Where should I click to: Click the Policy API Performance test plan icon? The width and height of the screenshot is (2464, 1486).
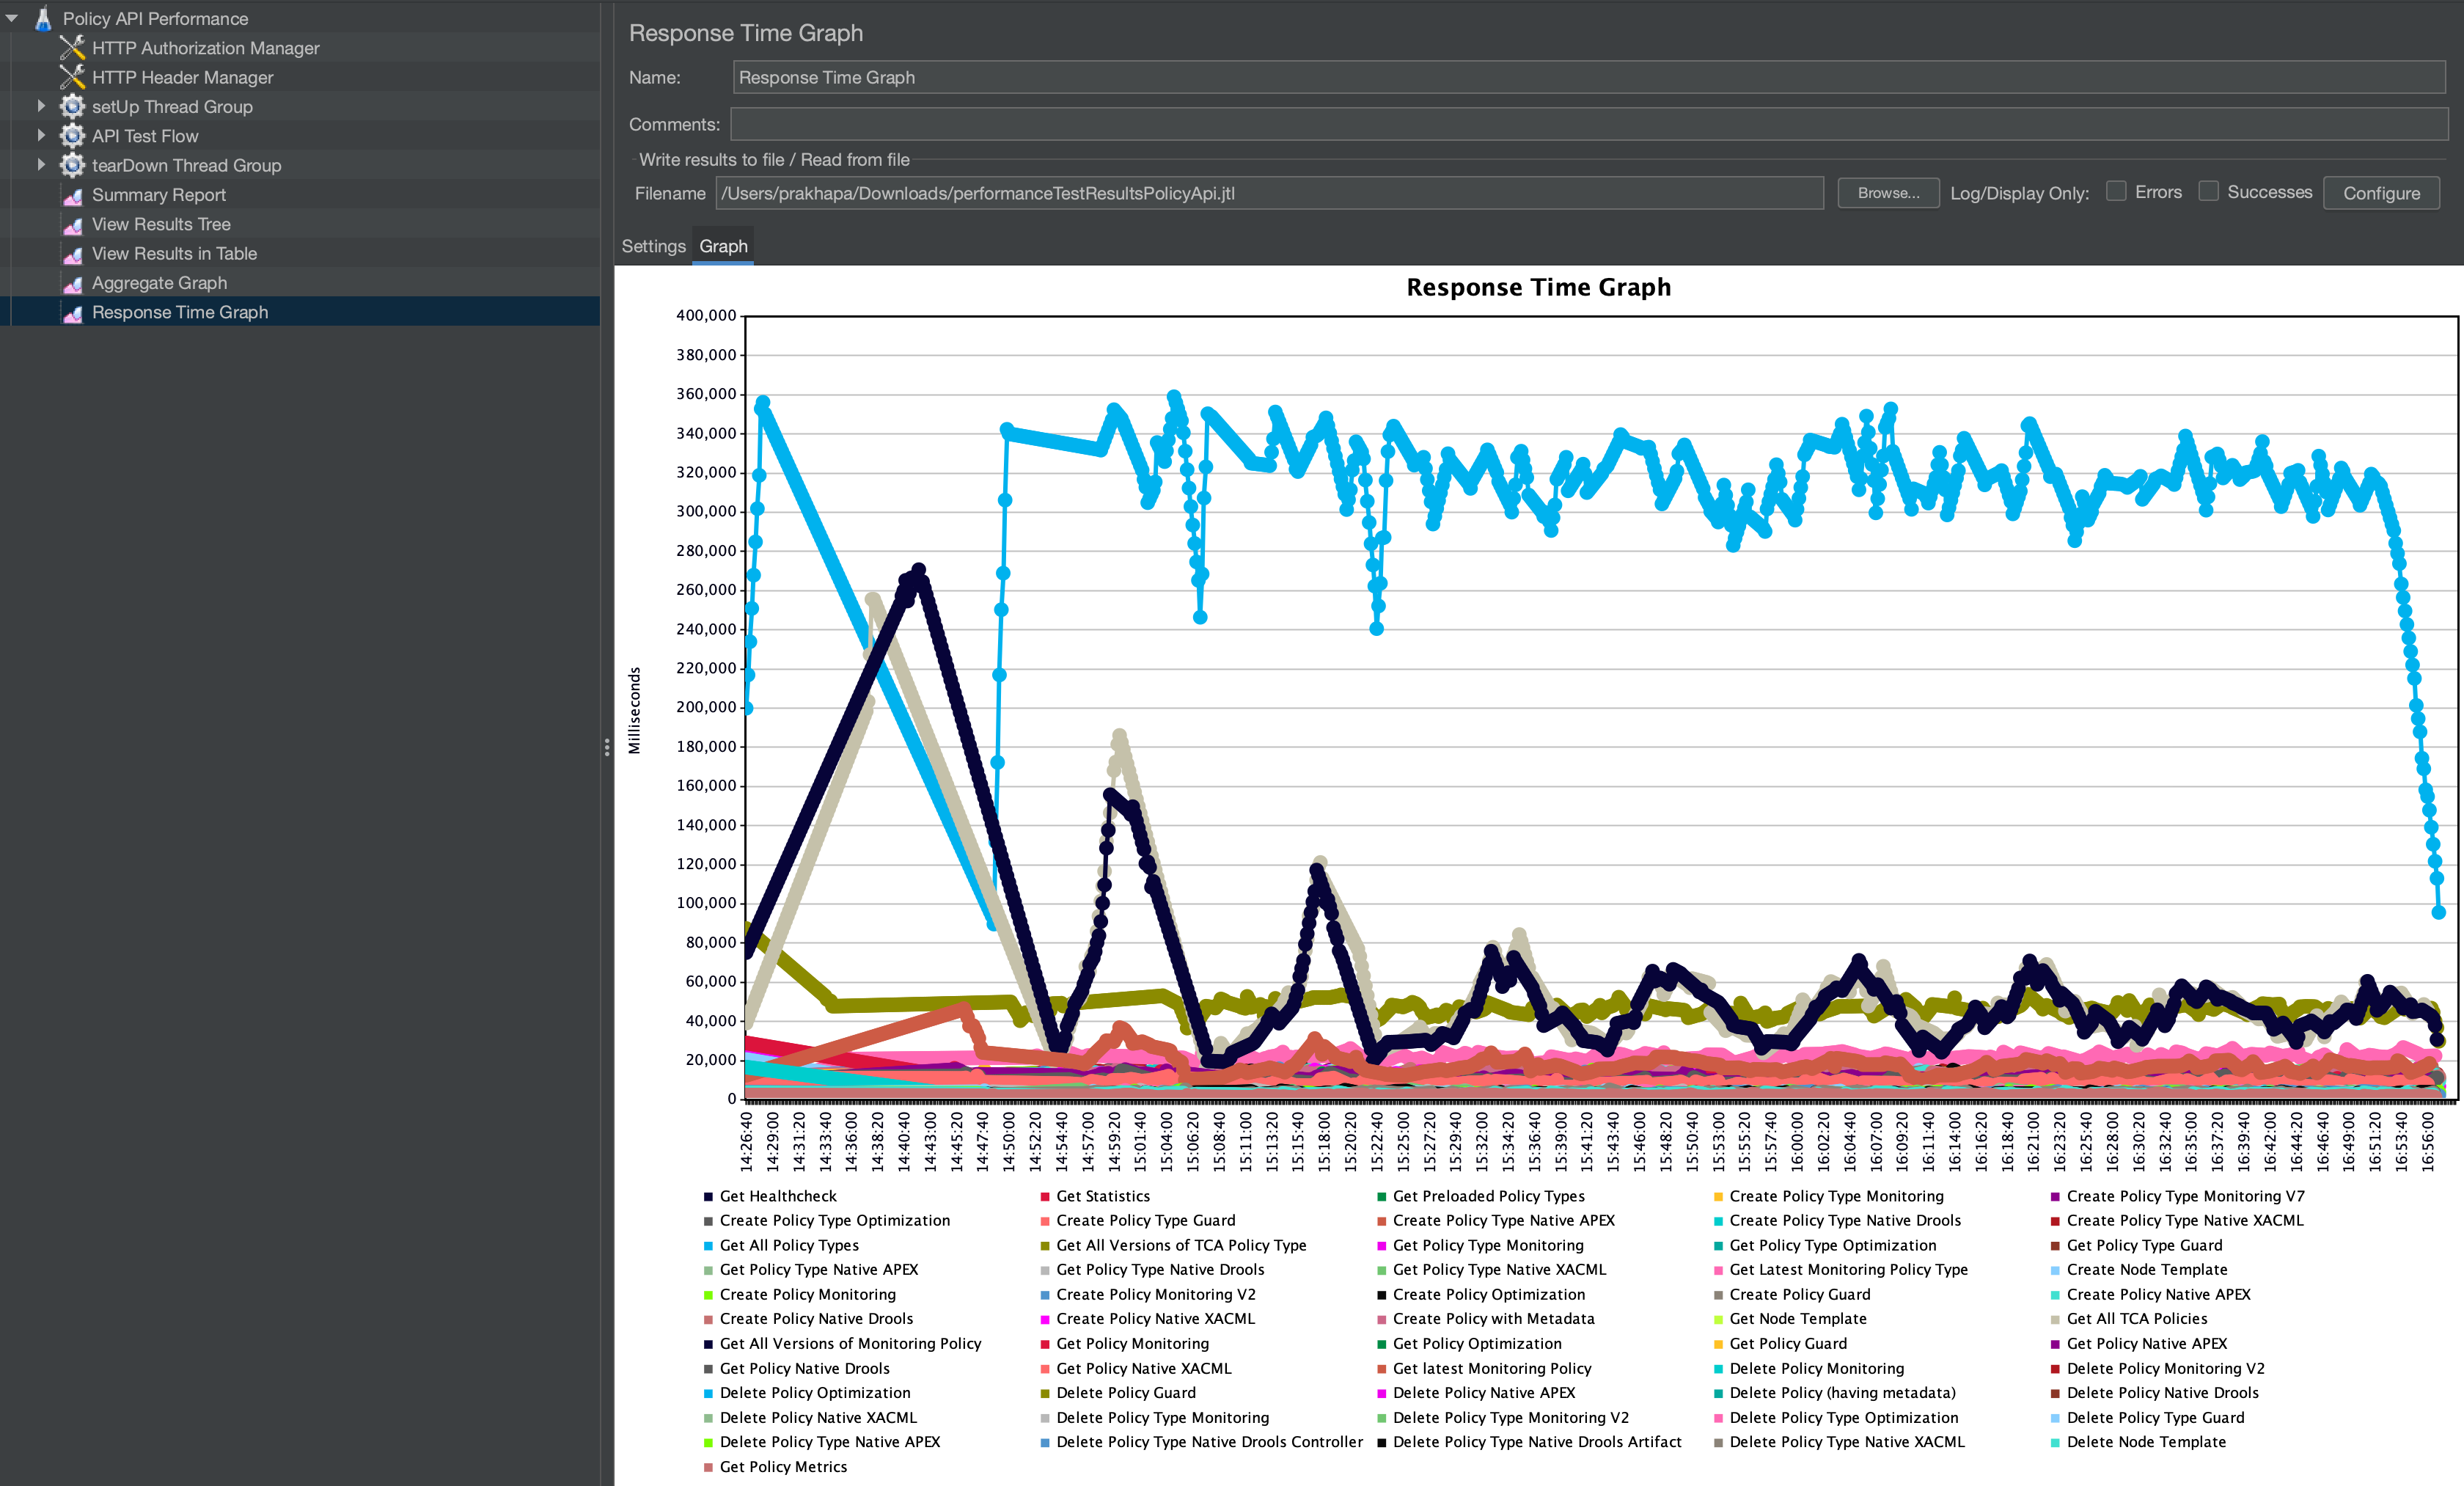[x=43, y=18]
